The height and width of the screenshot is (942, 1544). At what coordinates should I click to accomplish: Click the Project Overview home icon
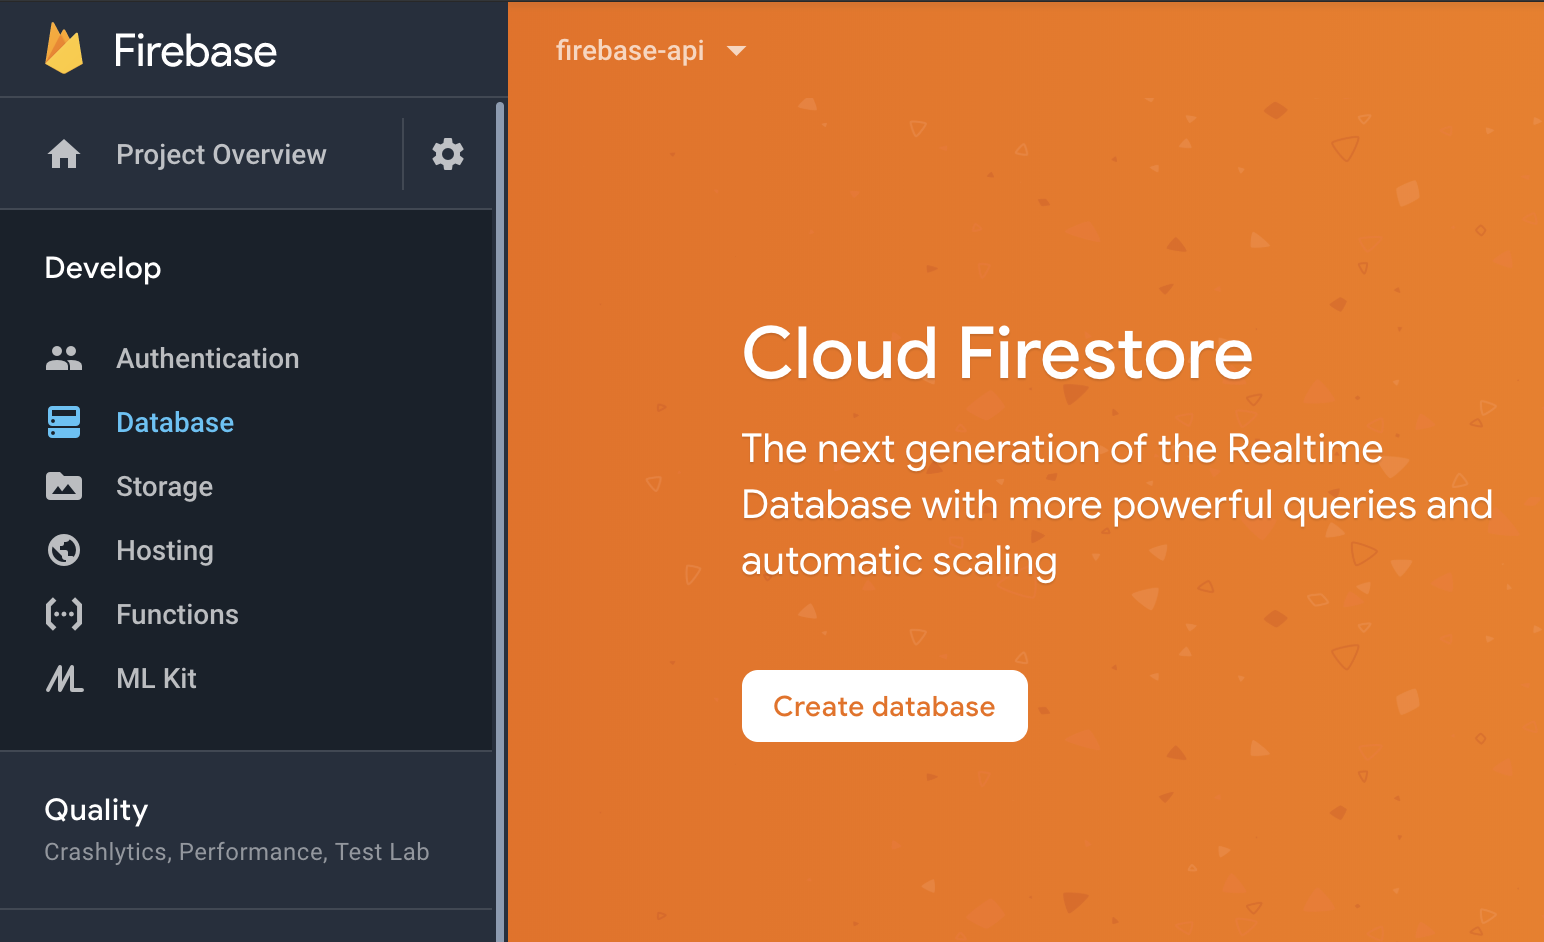(x=64, y=154)
